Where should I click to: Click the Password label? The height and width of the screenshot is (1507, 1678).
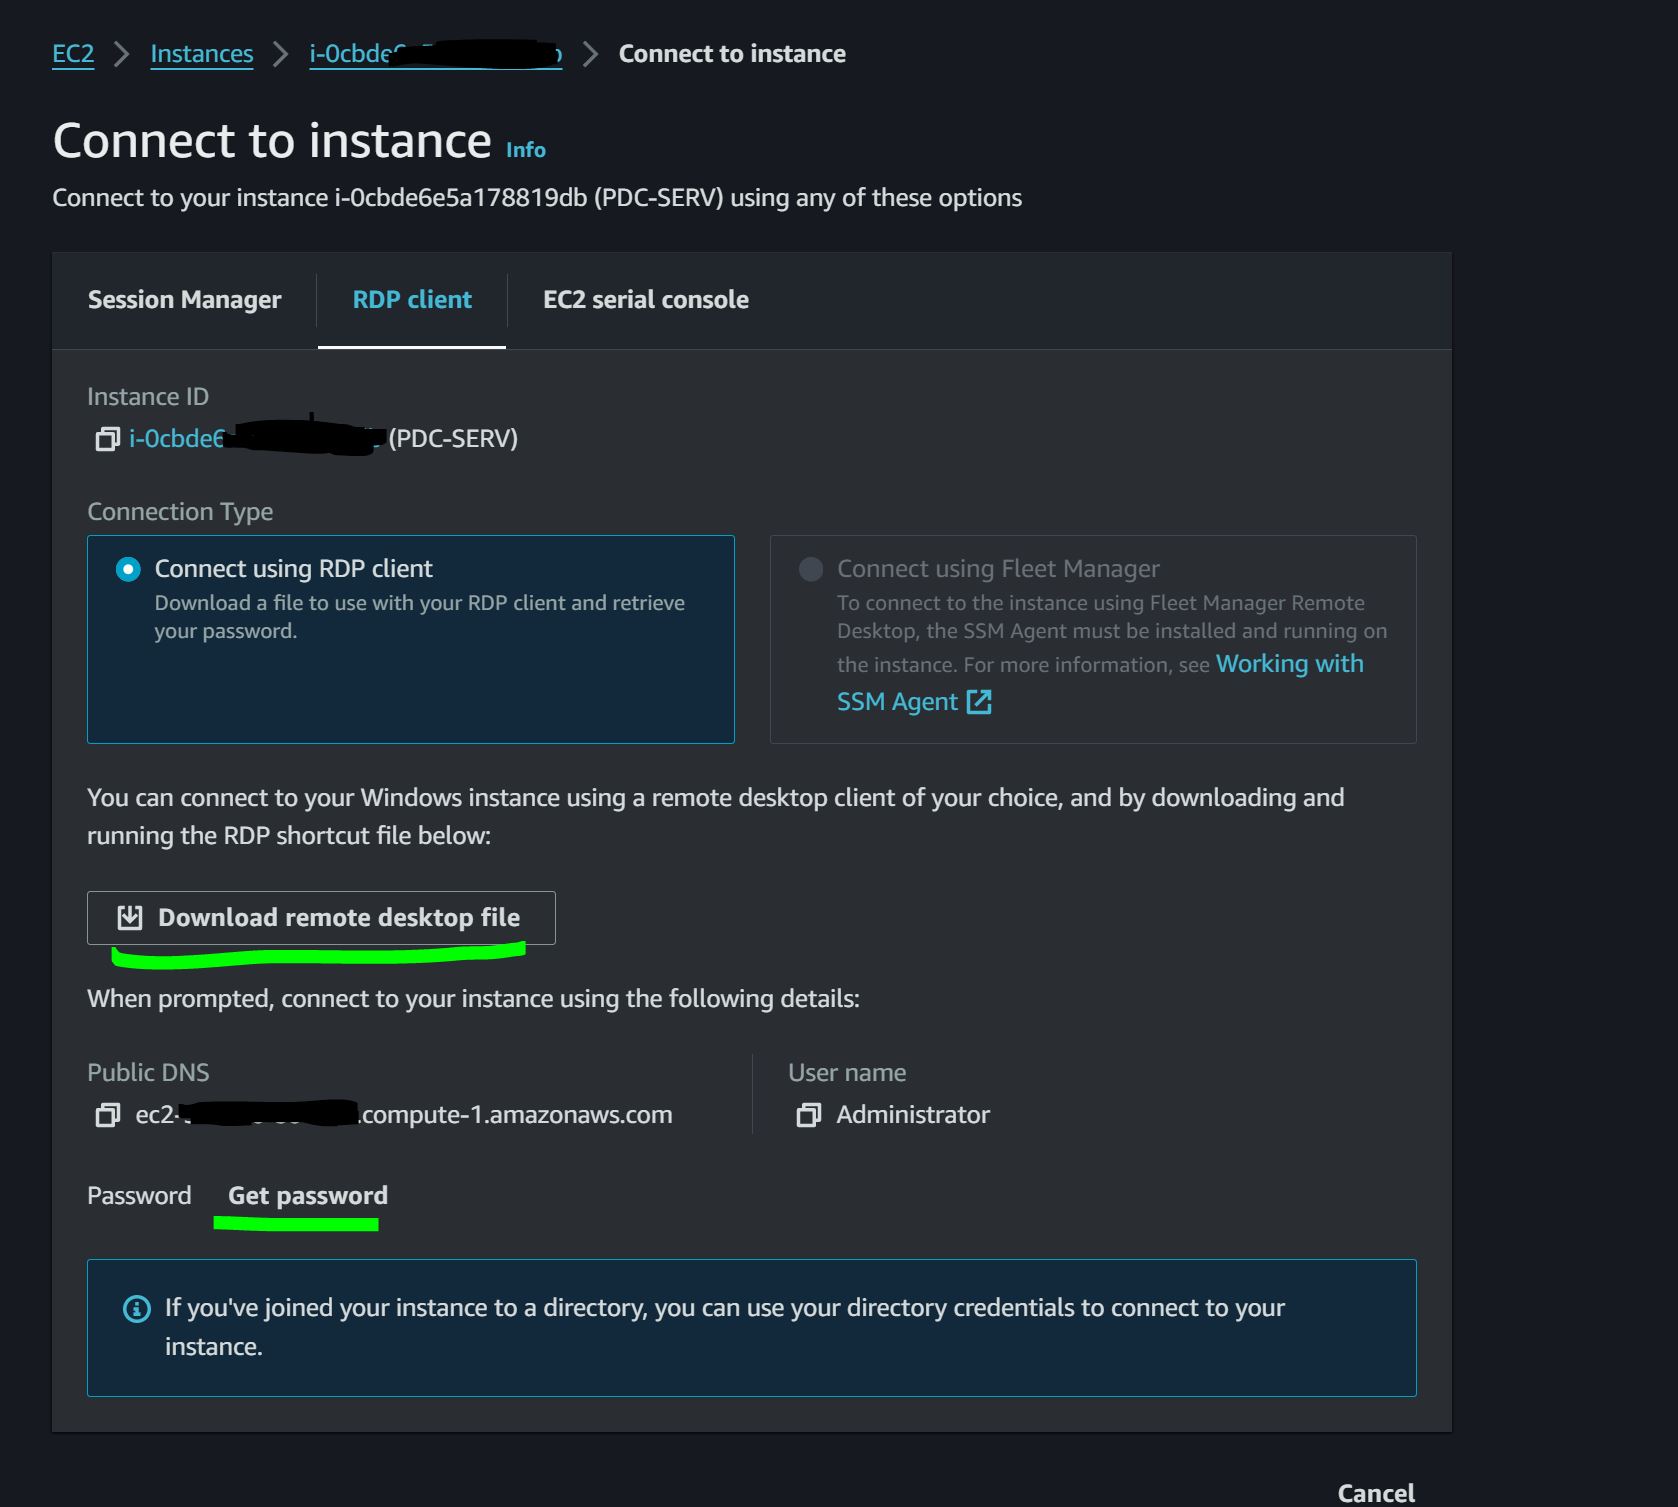click(x=139, y=1196)
